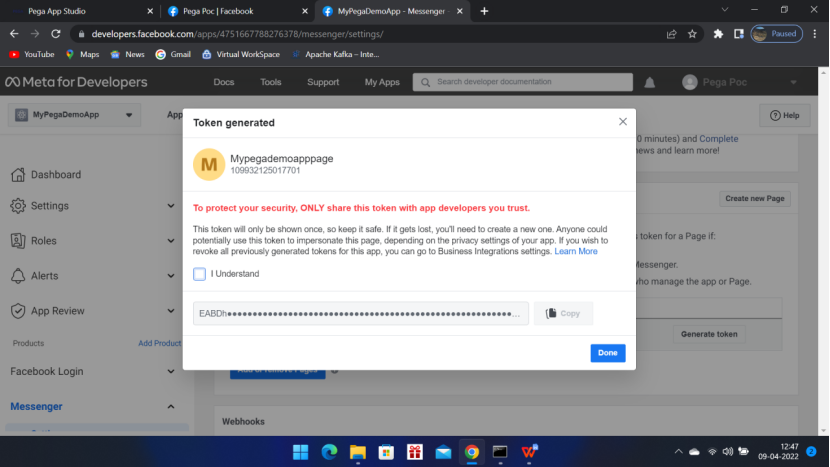This screenshot has width=830, height=467.
Task: Open Microsoft Store from taskbar
Action: click(386, 452)
